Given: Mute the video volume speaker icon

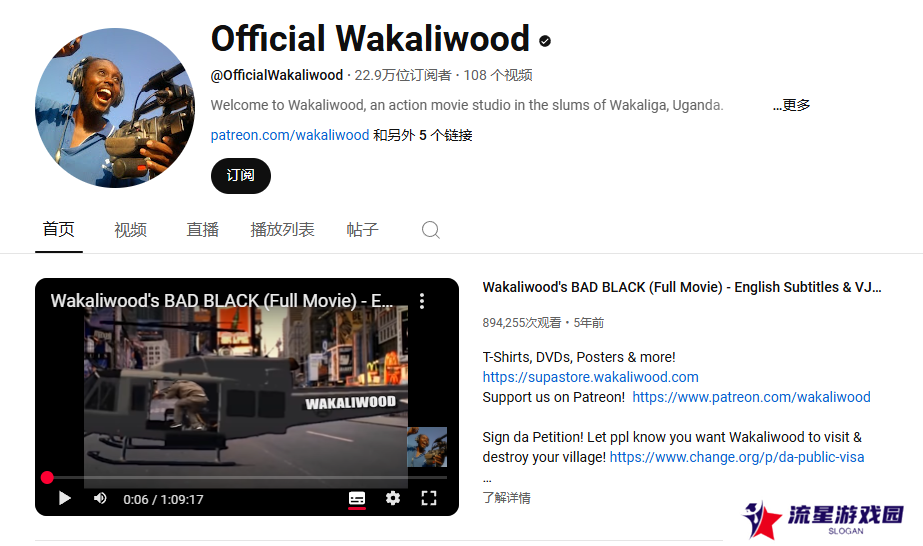Looking at the screenshot, I should coord(100,499).
